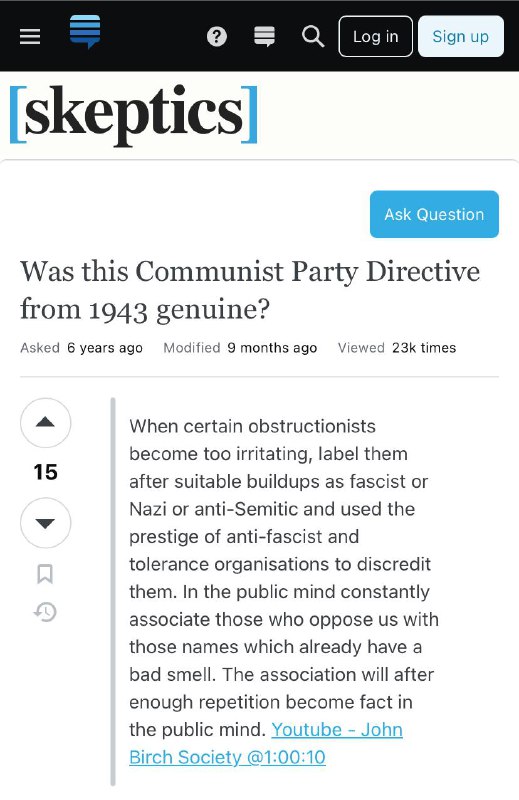Click the search magnifier icon

pyautogui.click(x=313, y=37)
